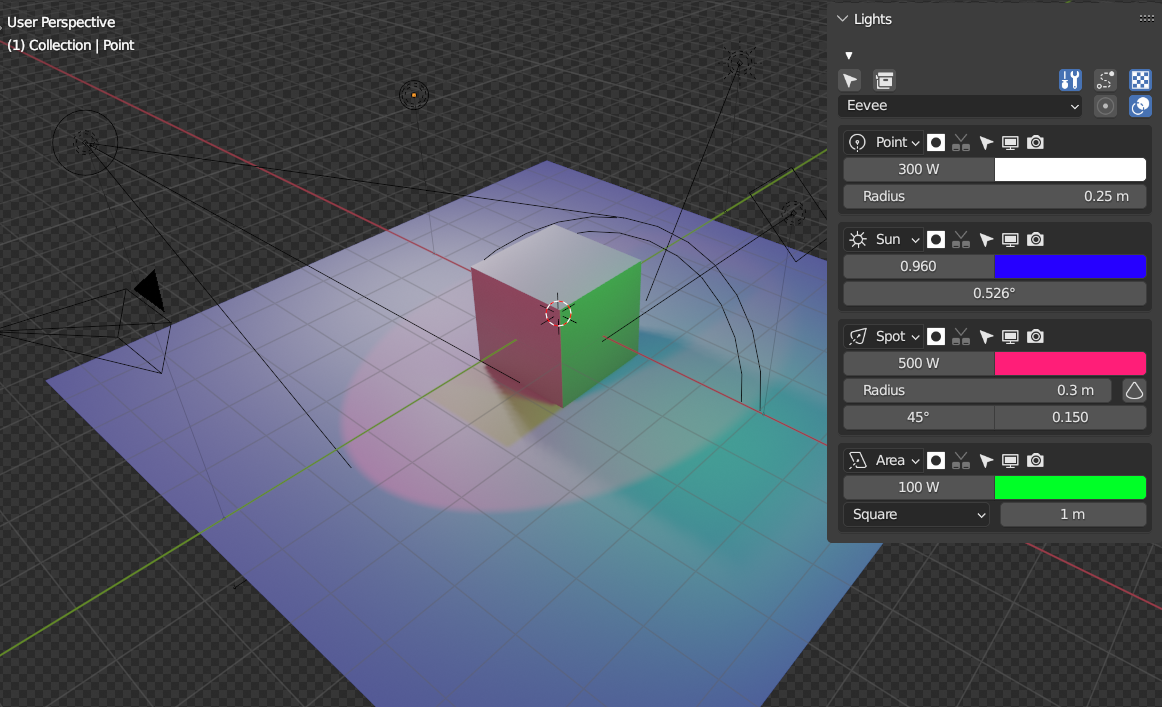Viewport: 1162px width, 707px height.
Task: Click the pink color swatch of the Spot light
Action: [x=1070, y=363]
